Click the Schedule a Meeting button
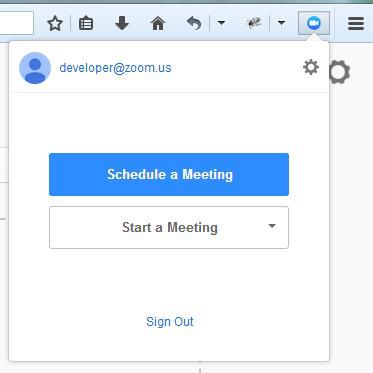The width and height of the screenshot is (373, 373). 169,174
